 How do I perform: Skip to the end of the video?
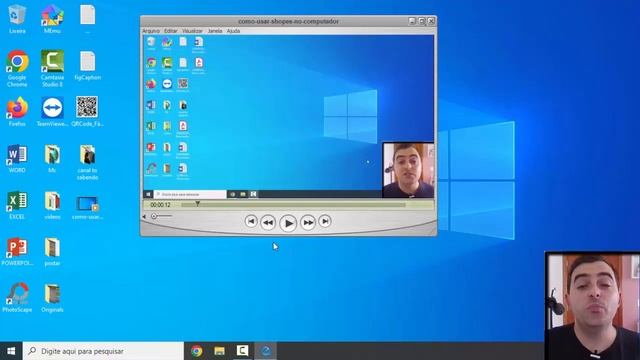[x=325, y=221]
